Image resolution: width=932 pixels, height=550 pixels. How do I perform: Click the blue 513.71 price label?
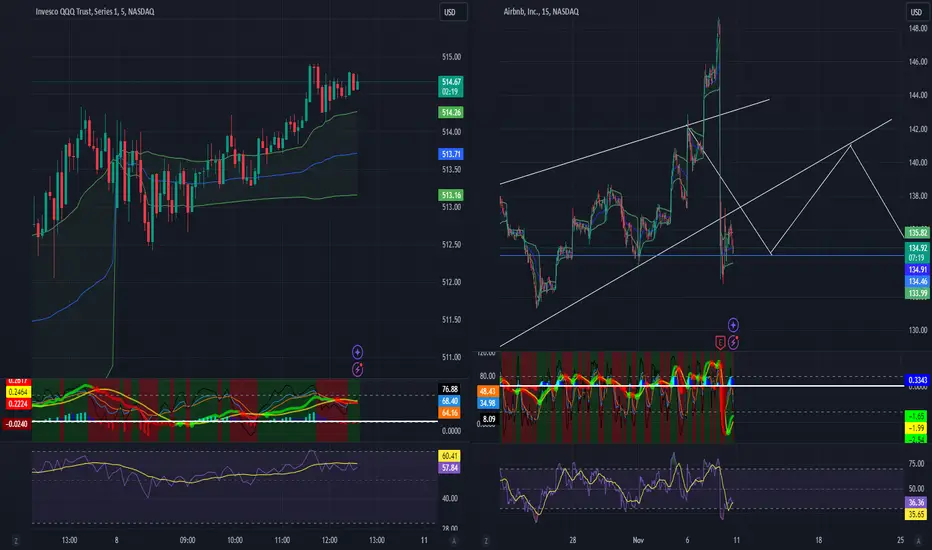pyautogui.click(x=451, y=154)
